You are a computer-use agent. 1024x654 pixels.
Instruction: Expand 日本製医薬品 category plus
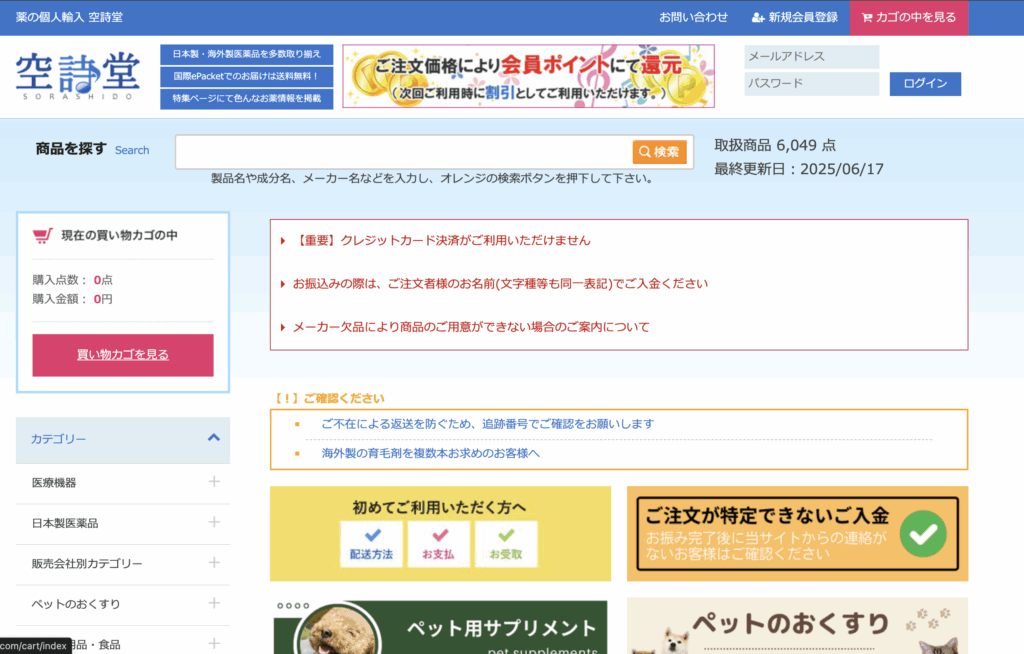[214, 523]
